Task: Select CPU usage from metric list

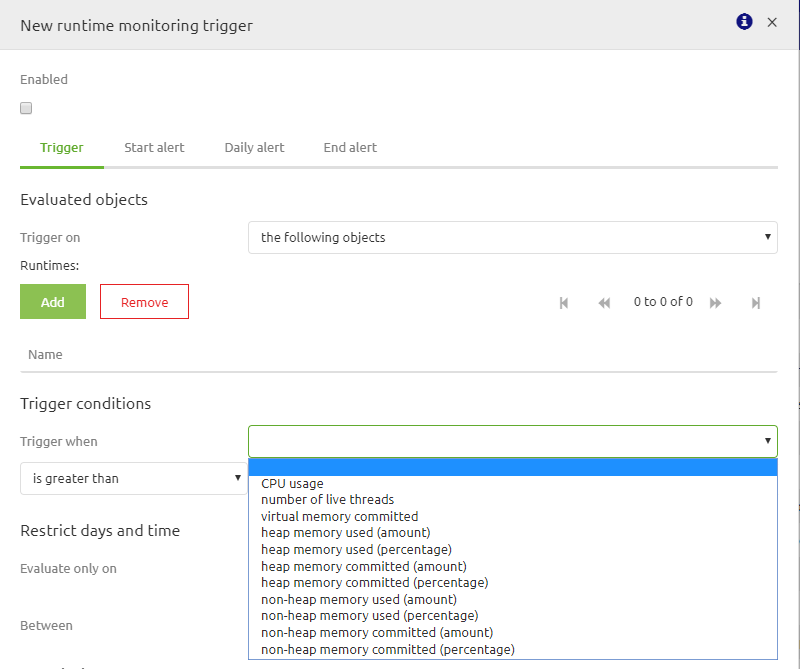Action: click(292, 483)
